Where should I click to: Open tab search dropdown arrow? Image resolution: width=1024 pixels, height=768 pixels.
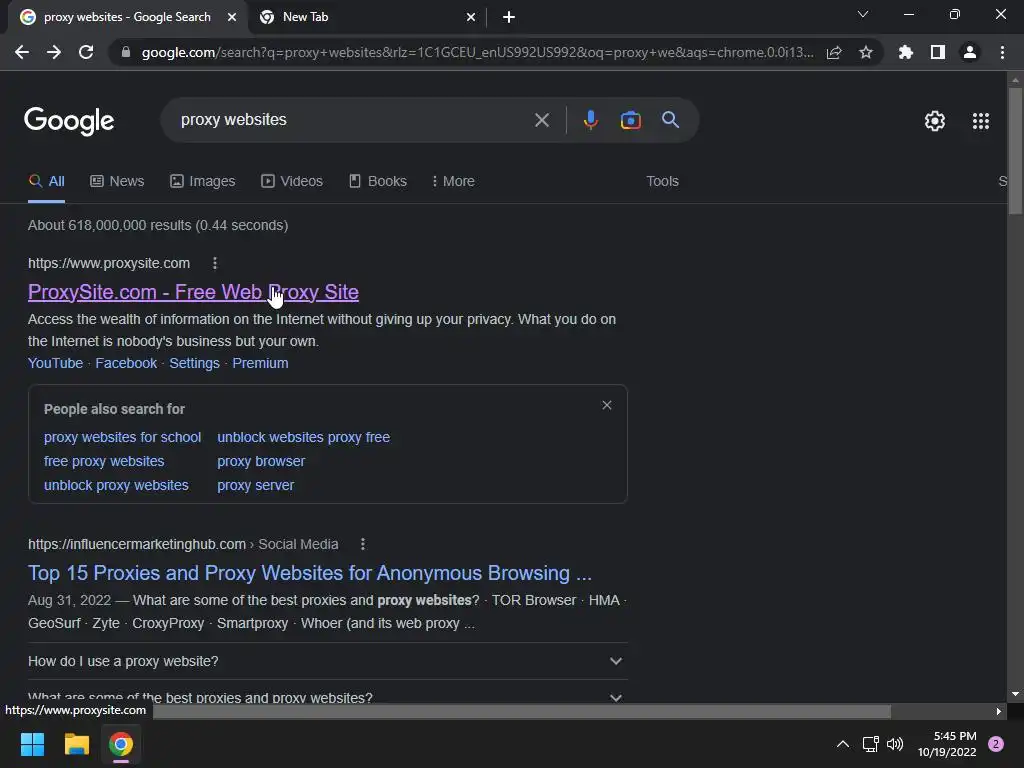863,14
